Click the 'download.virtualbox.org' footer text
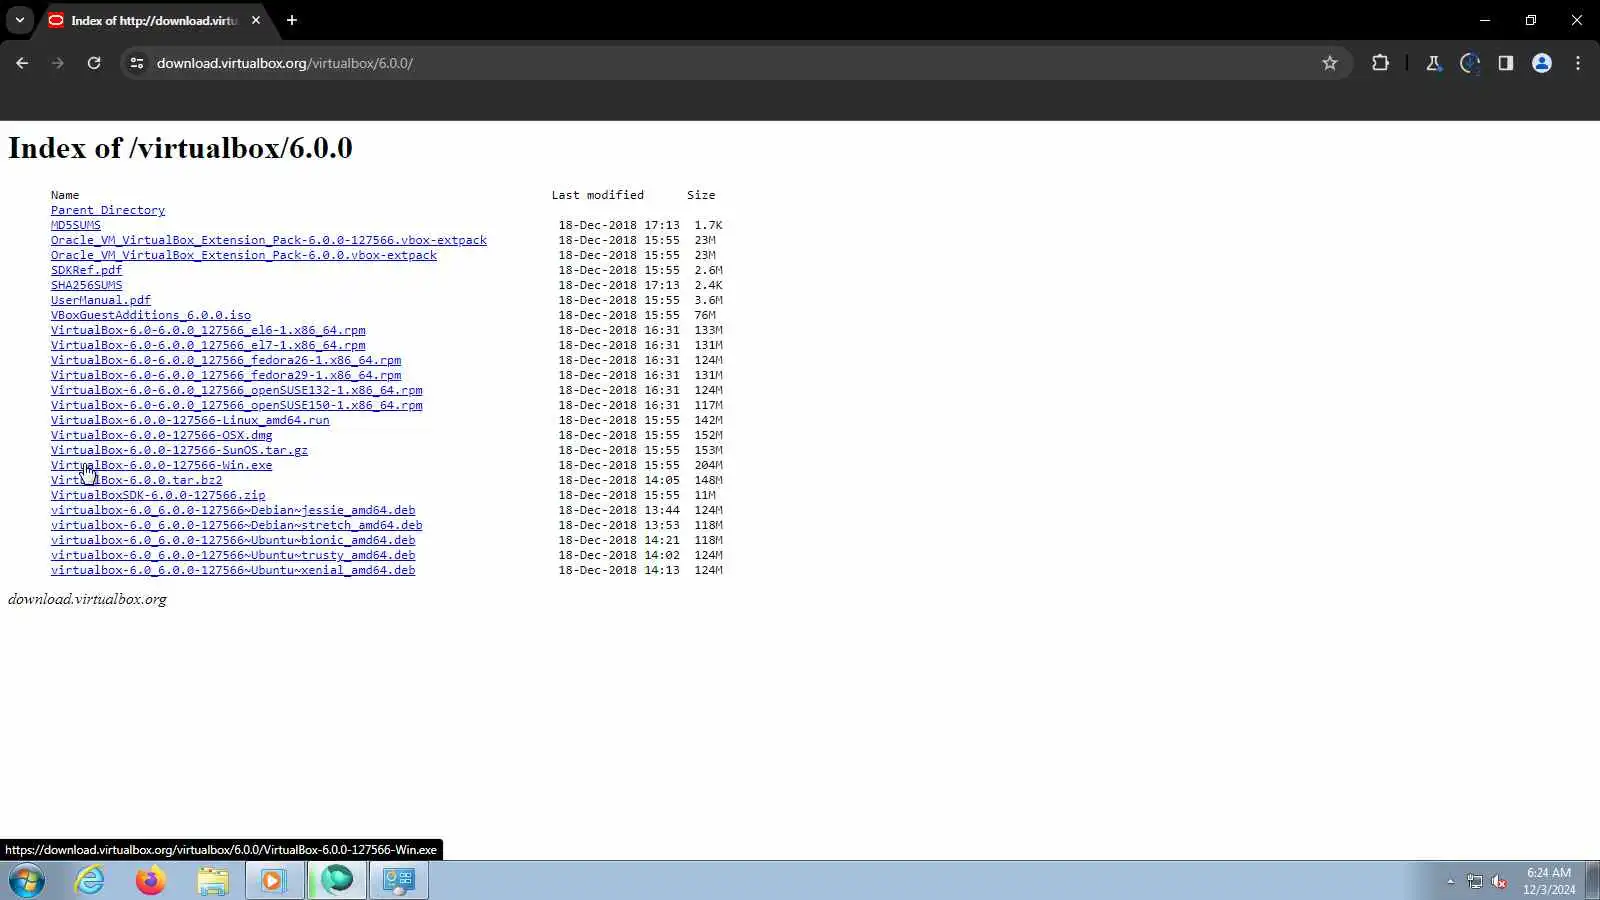1600x900 pixels. tap(87, 599)
